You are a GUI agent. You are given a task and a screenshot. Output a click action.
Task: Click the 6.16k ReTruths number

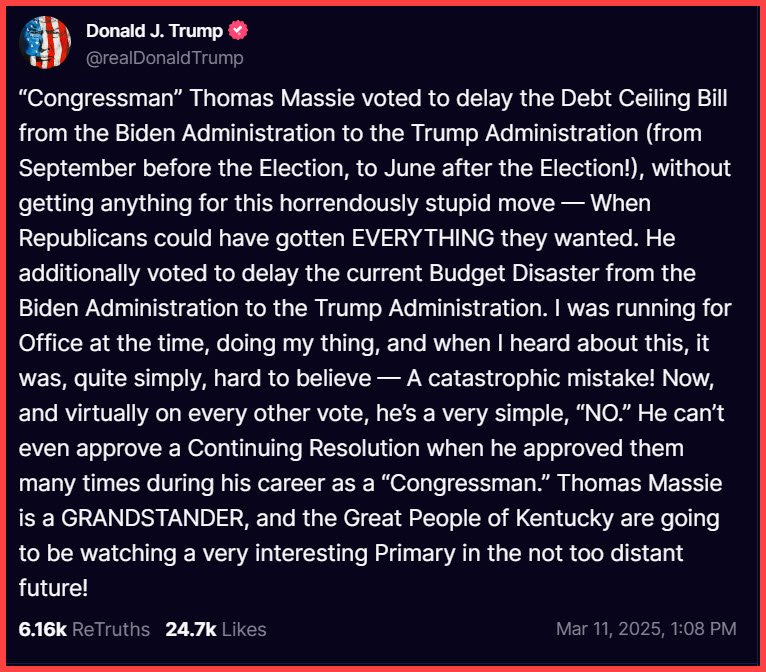pyautogui.click(x=40, y=629)
